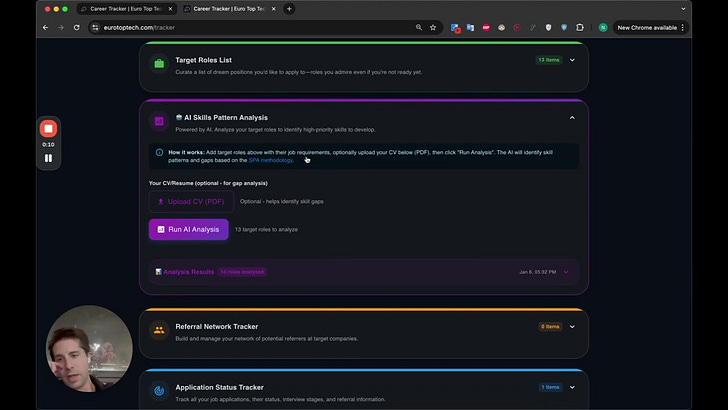The width and height of the screenshot is (728, 410).
Task: Click the Target Roles List heading
Action: pyautogui.click(x=203, y=60)
